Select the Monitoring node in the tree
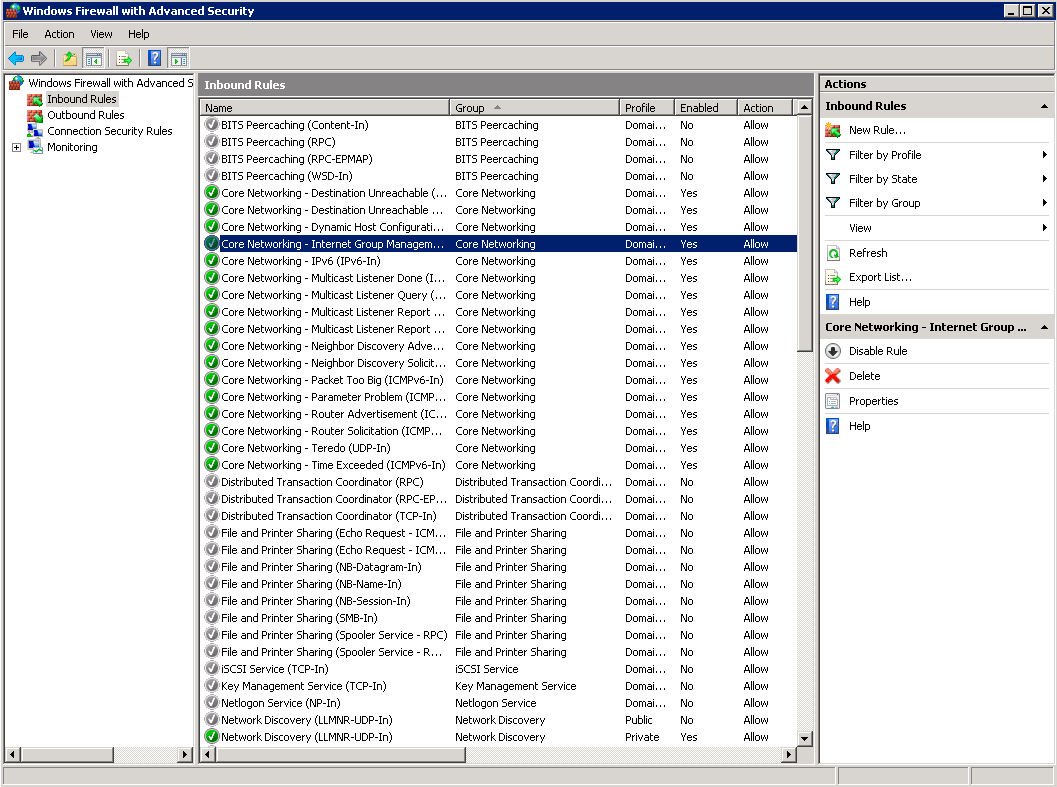 (x=72, y=148)
